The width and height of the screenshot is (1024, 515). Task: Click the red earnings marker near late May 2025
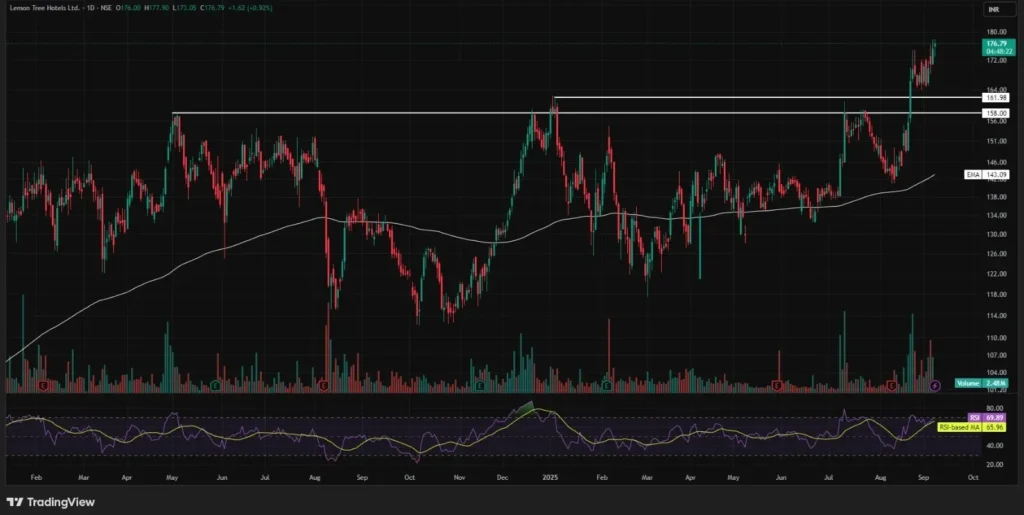pyautogui.click(x=777, y=385)
